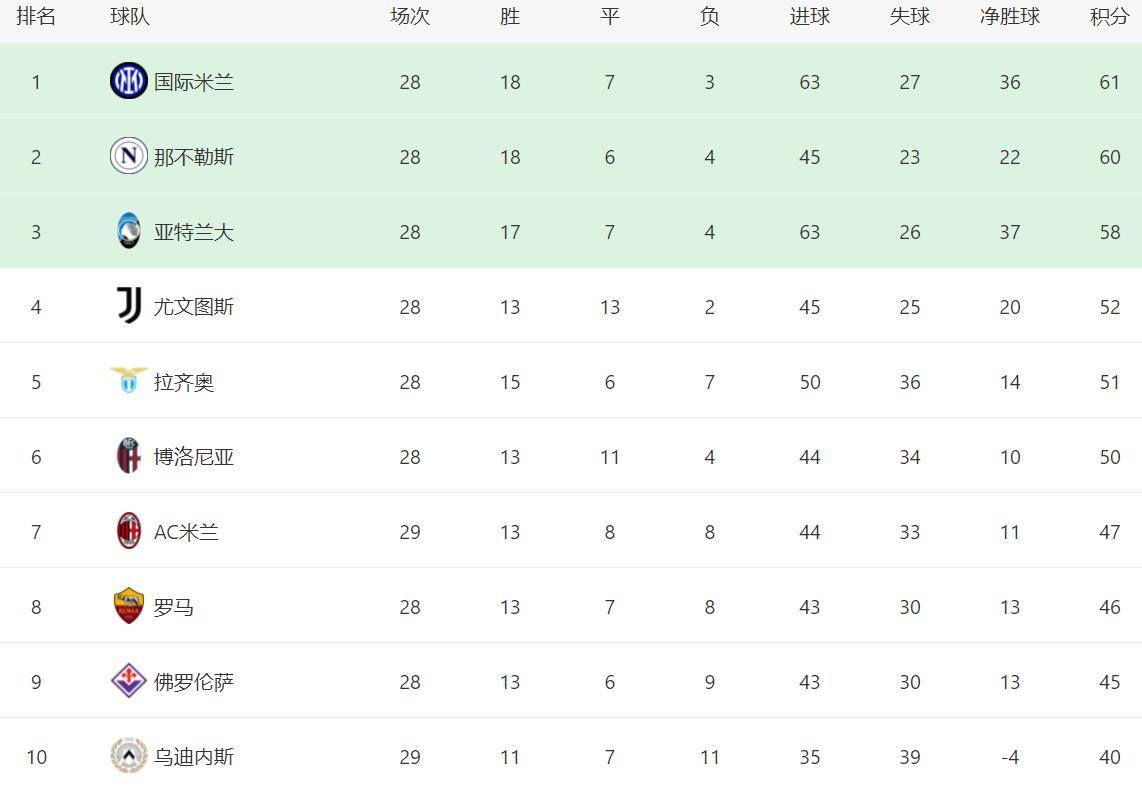Click the 进球 column header

(x=809, y=17)
